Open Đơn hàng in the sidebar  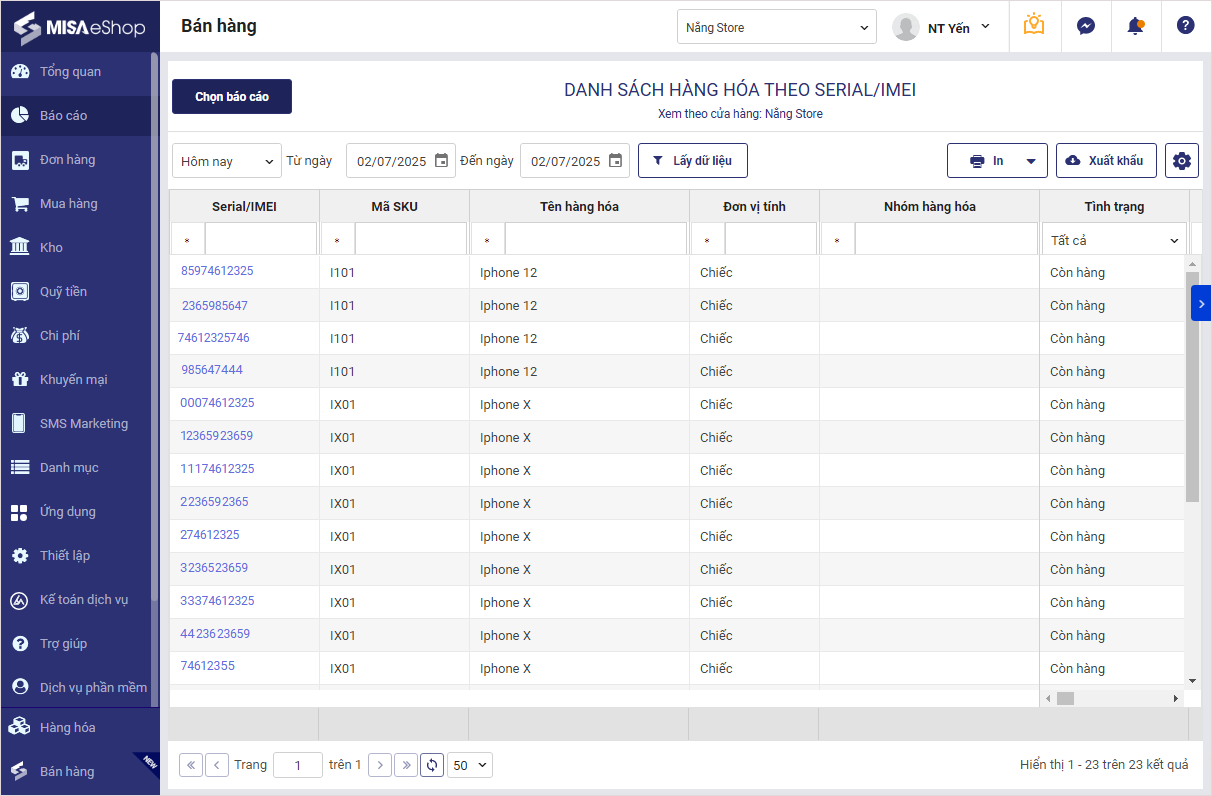click(67, 160)
